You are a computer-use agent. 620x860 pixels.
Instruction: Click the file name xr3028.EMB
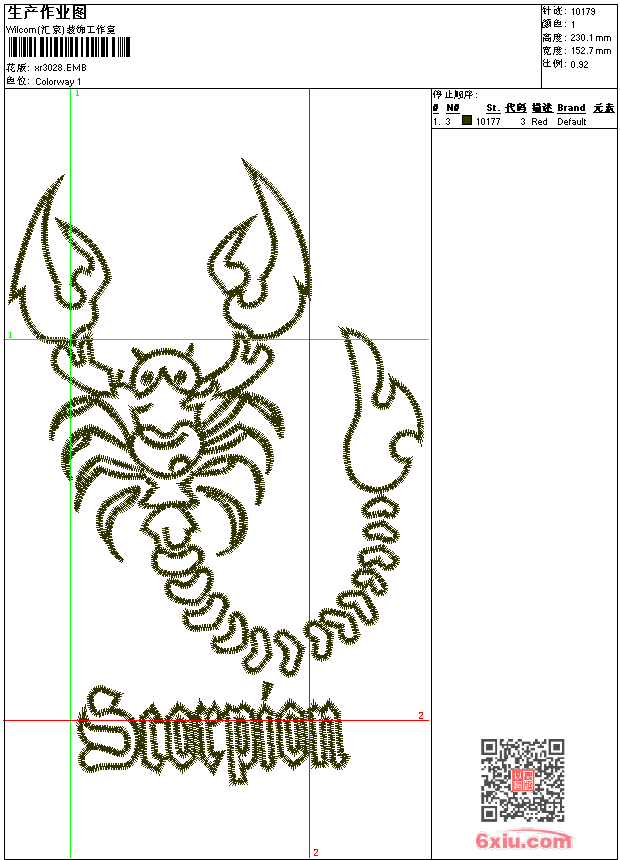pos(60,68)
